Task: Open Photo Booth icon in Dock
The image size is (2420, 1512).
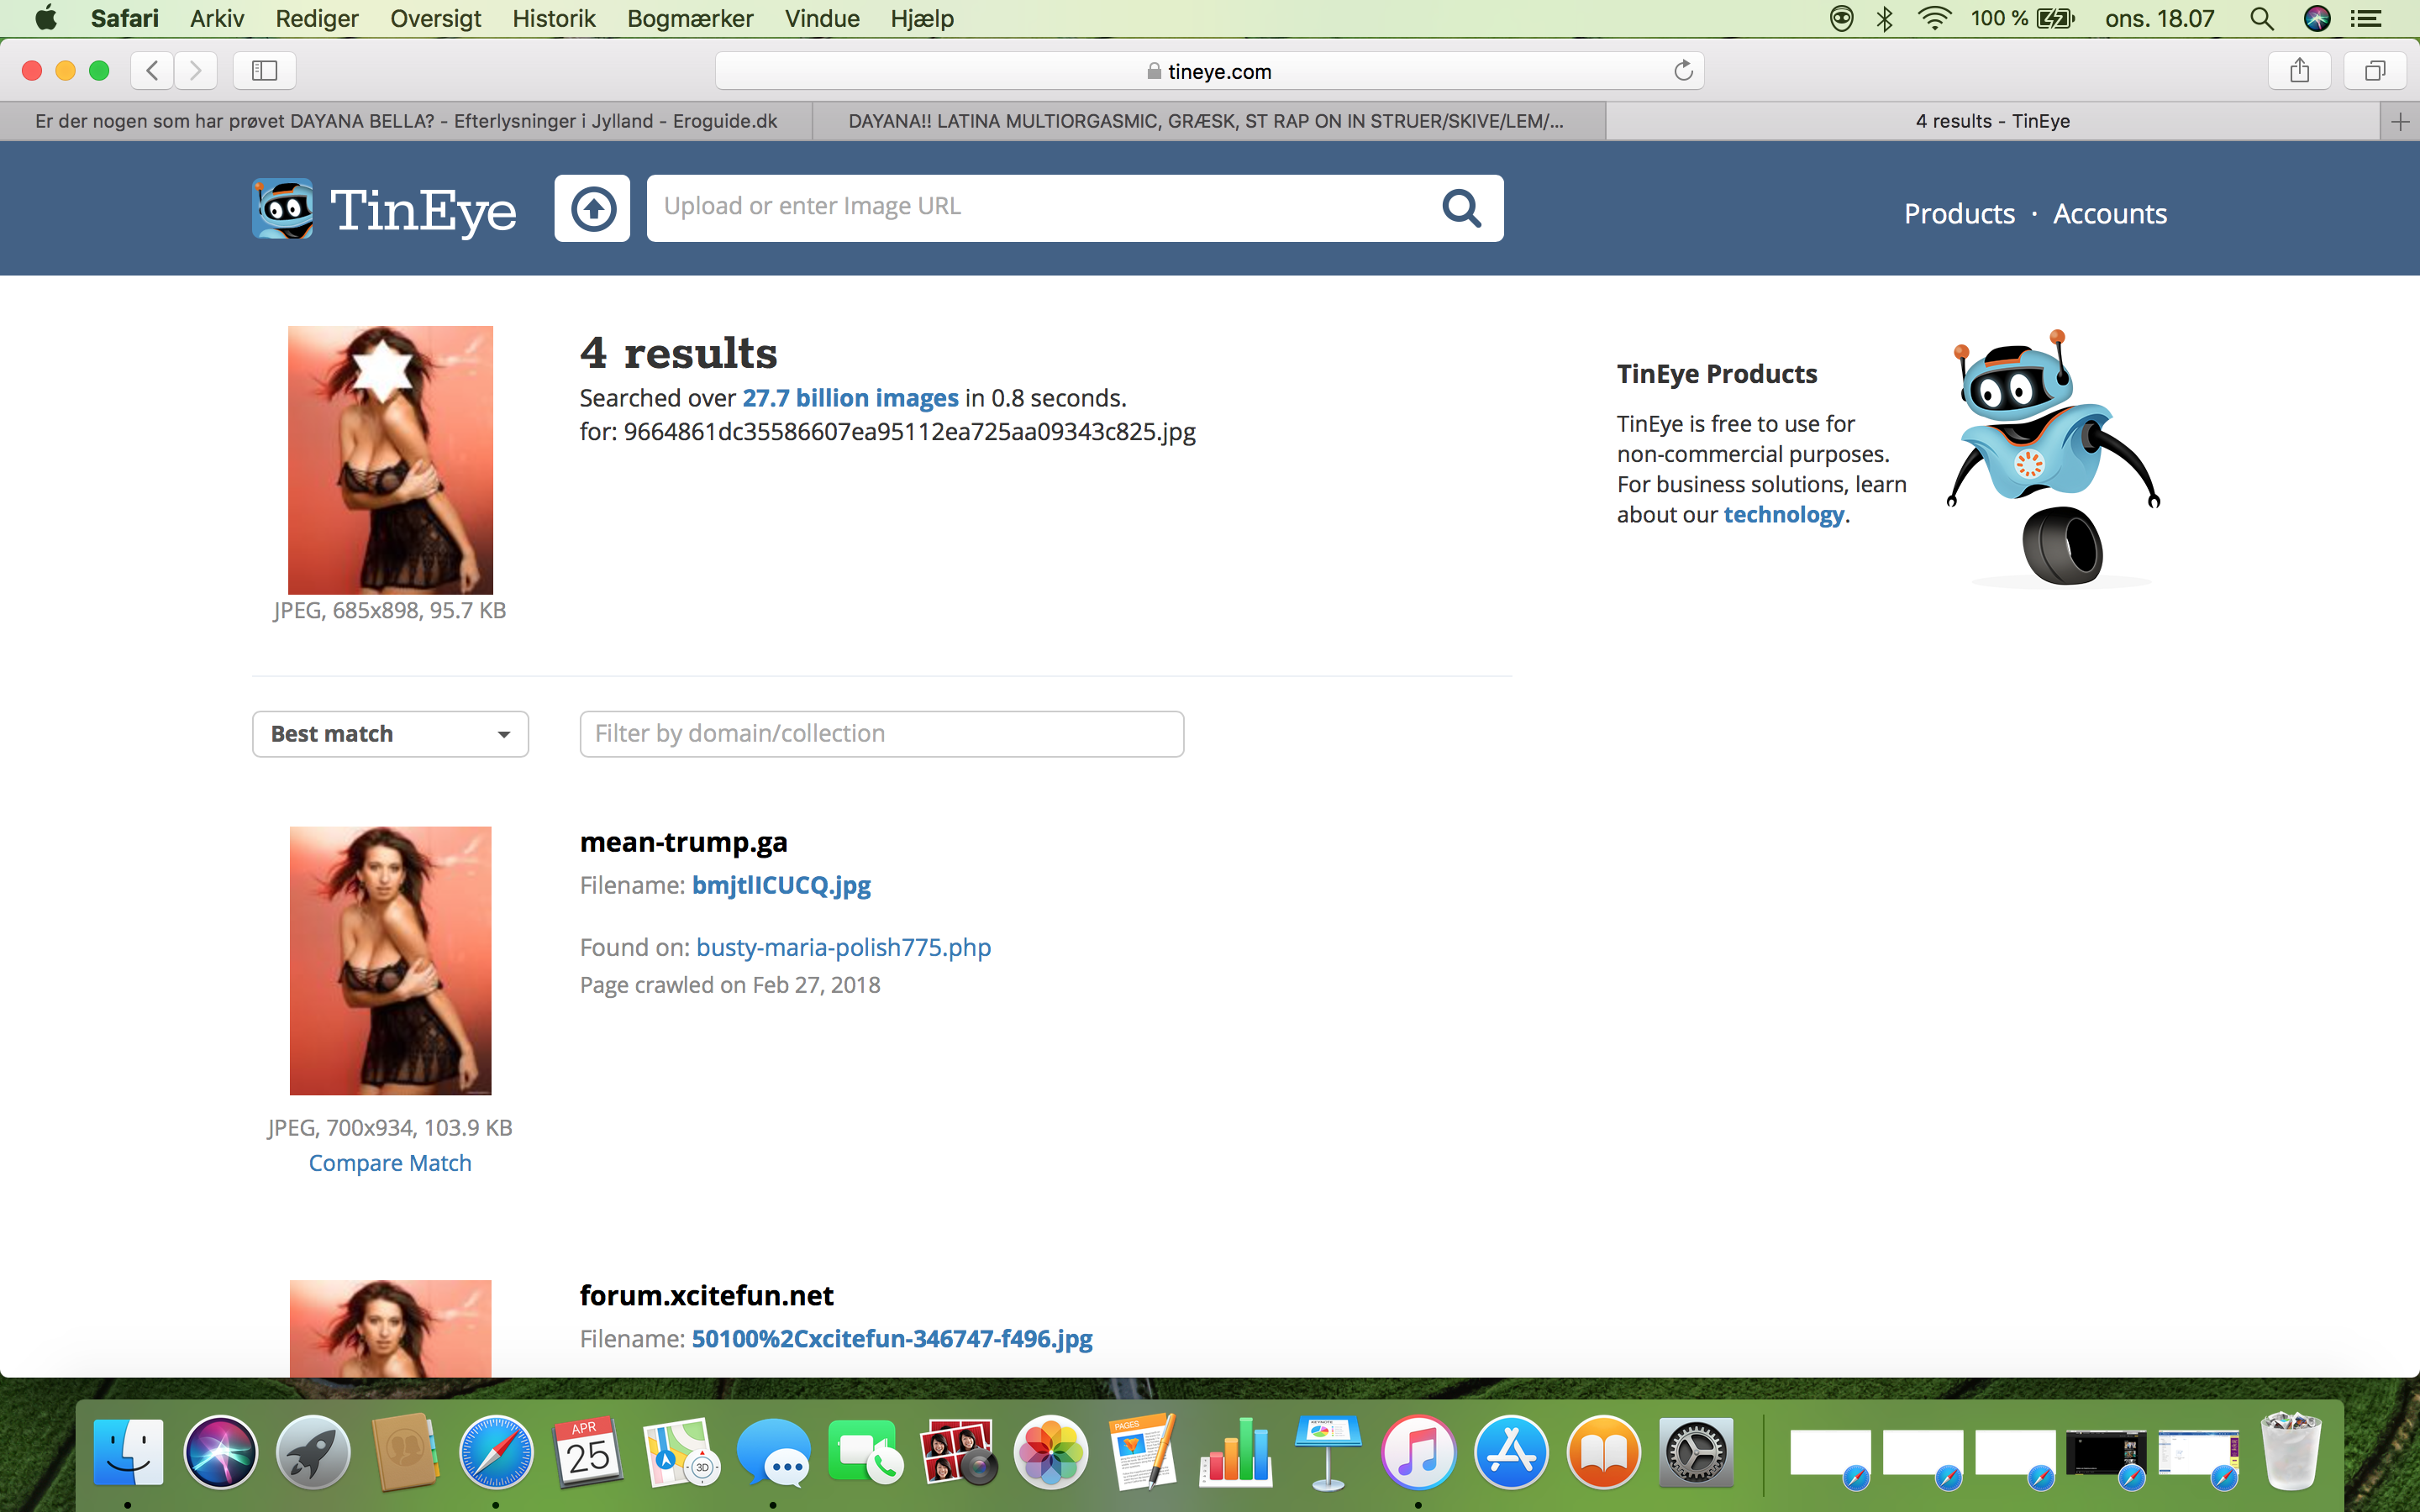Action: point(958,1452)
